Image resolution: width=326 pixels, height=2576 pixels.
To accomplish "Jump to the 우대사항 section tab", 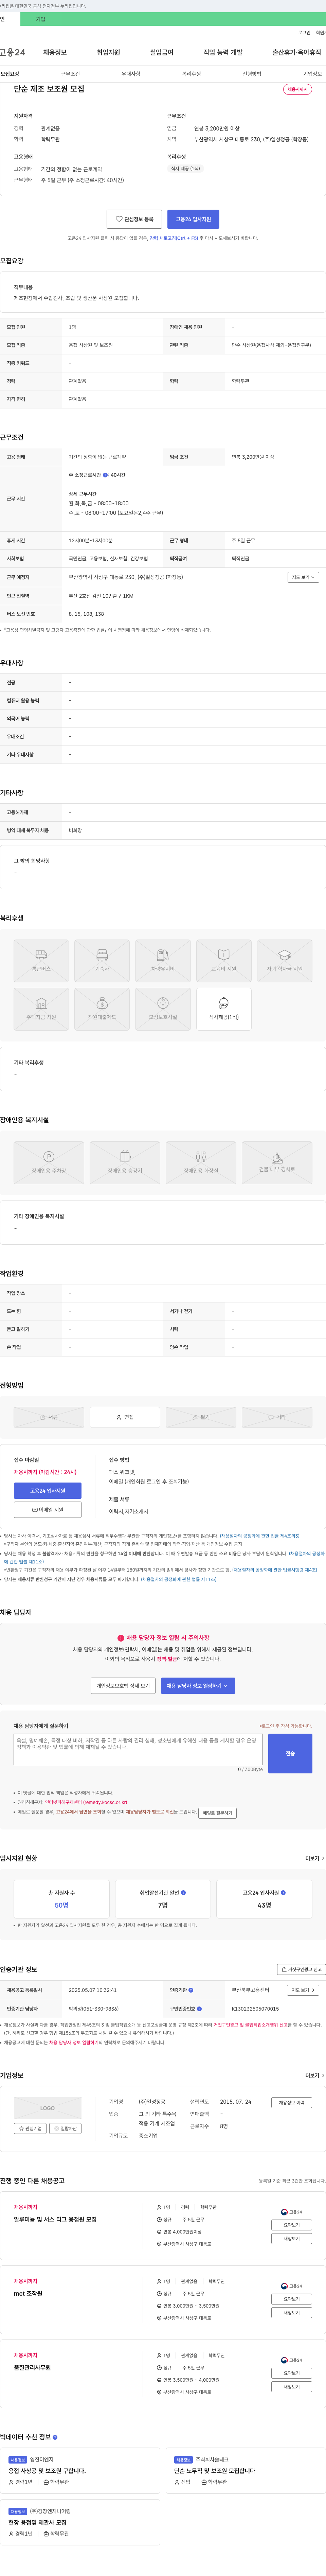I will pos(131,74).
